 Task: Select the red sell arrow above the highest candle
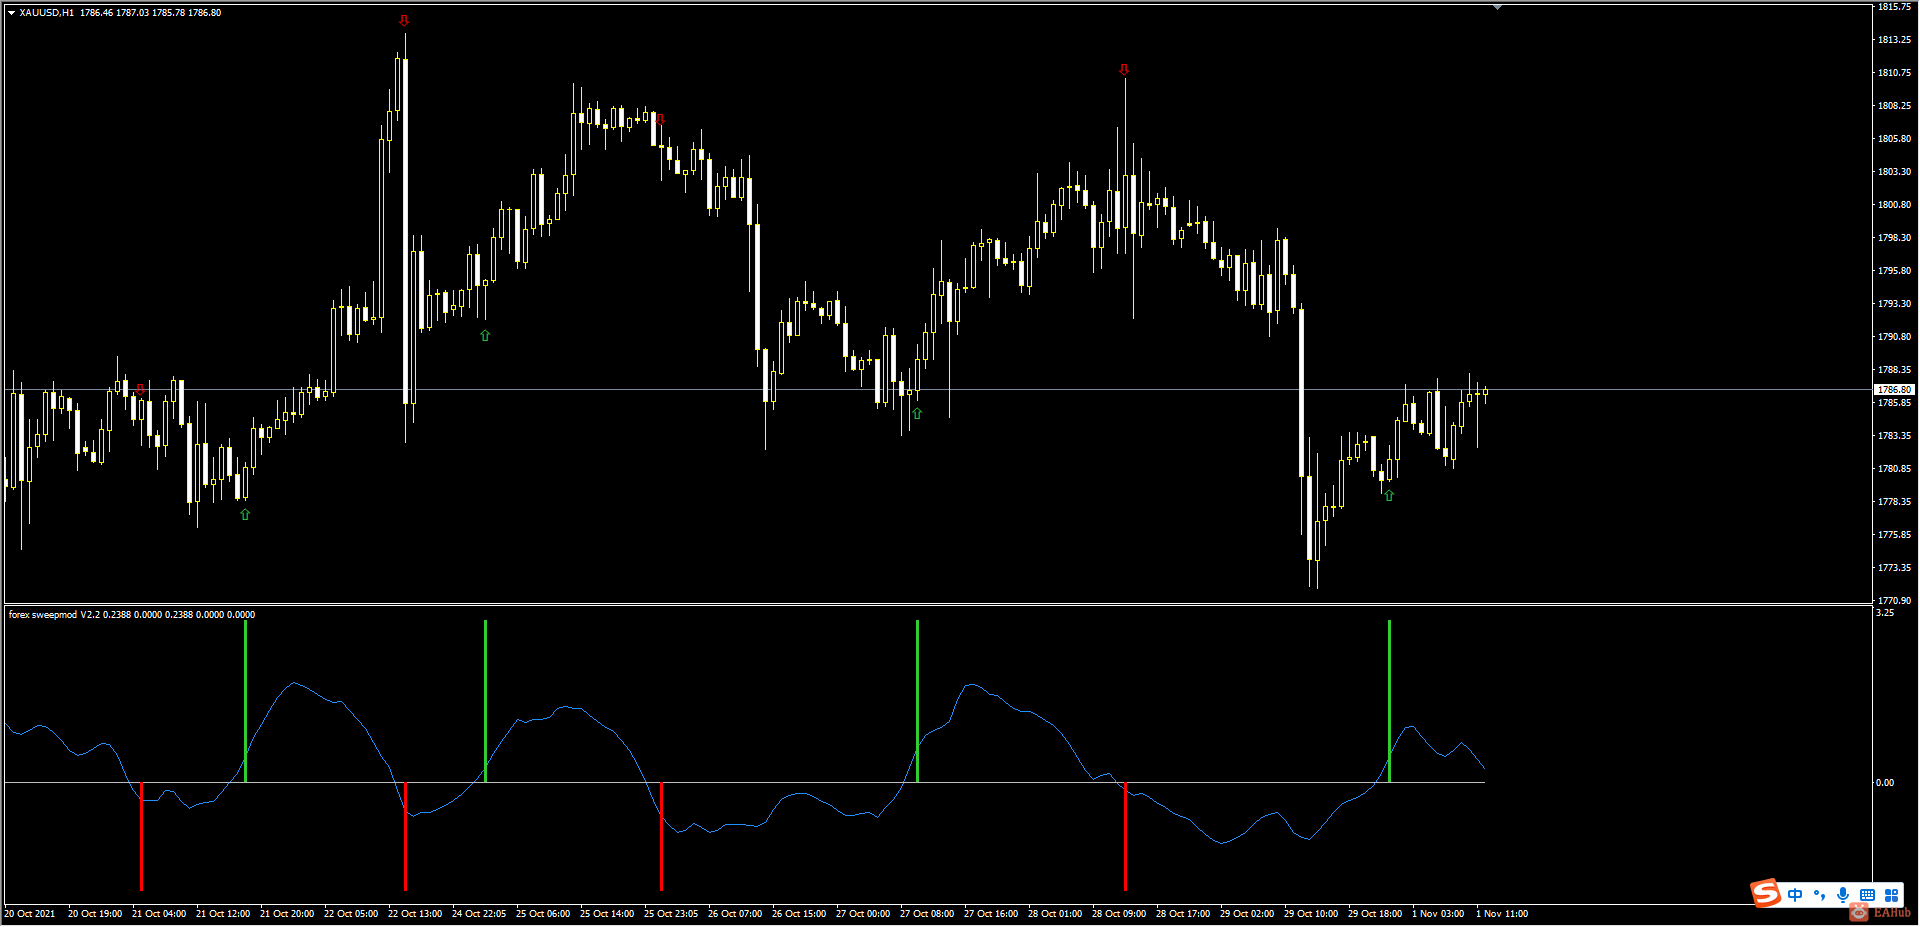404,20
